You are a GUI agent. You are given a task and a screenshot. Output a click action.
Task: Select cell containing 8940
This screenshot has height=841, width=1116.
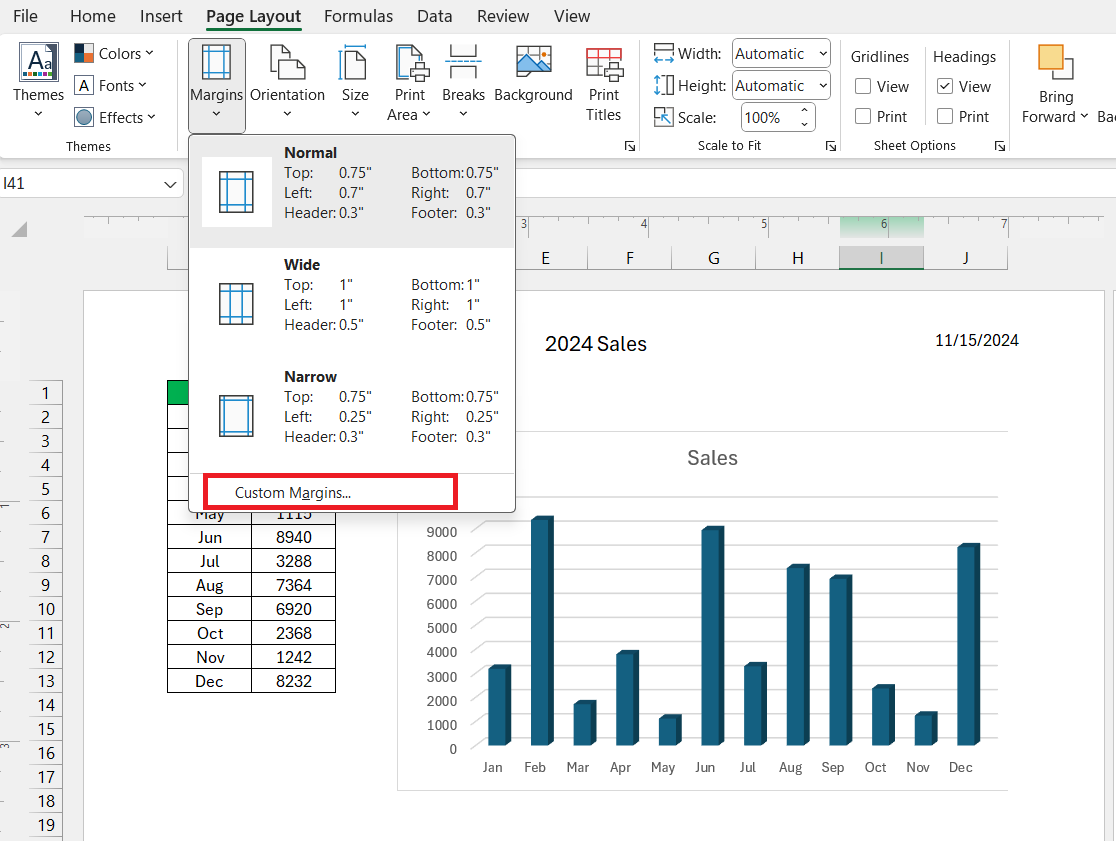pyautogui.click(x=293, y=537)
